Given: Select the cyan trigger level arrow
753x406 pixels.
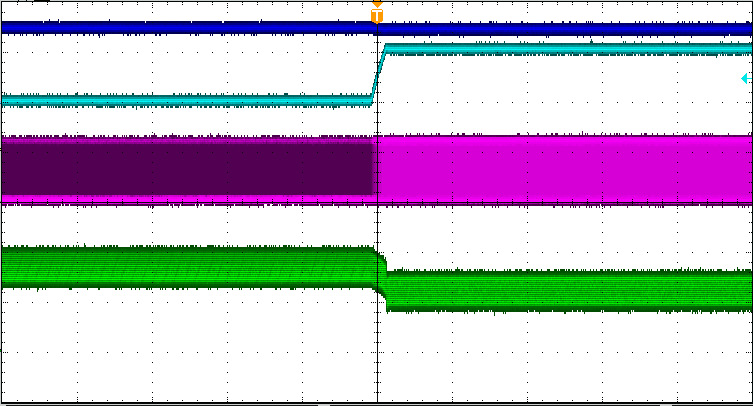Looking at the screenshot, I should [746, 78].
